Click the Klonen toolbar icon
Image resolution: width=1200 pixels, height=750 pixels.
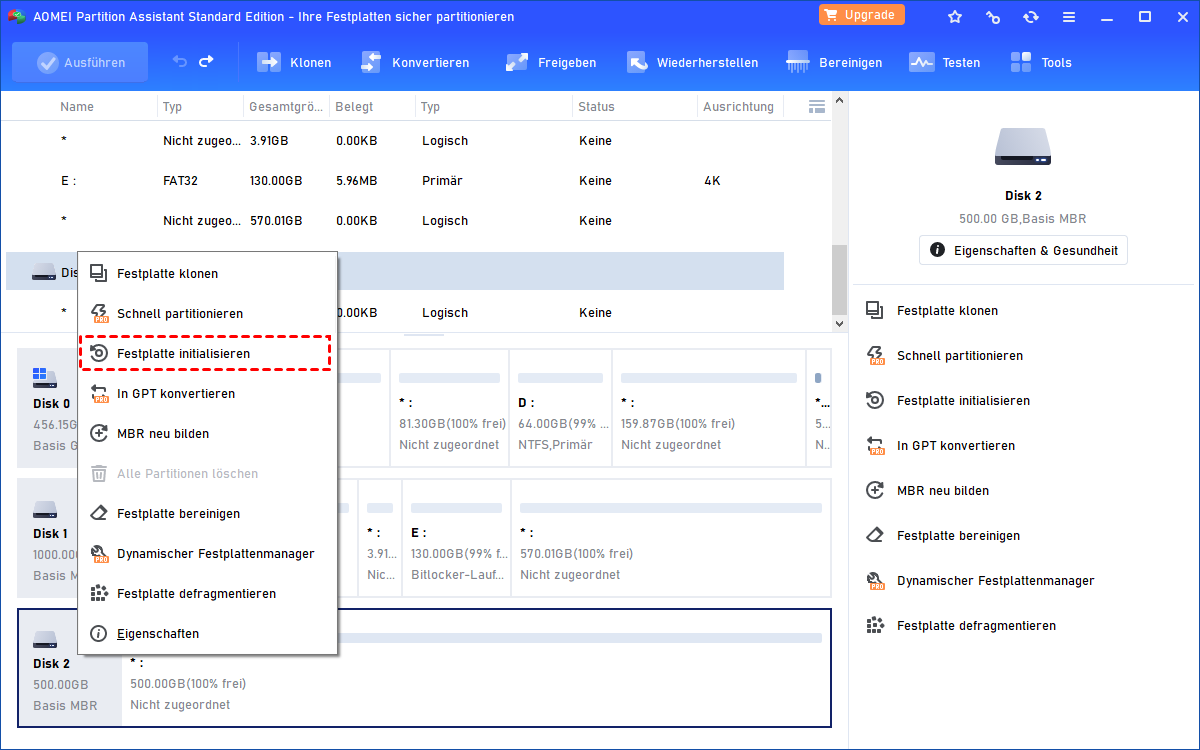click(x=294, y=62)
